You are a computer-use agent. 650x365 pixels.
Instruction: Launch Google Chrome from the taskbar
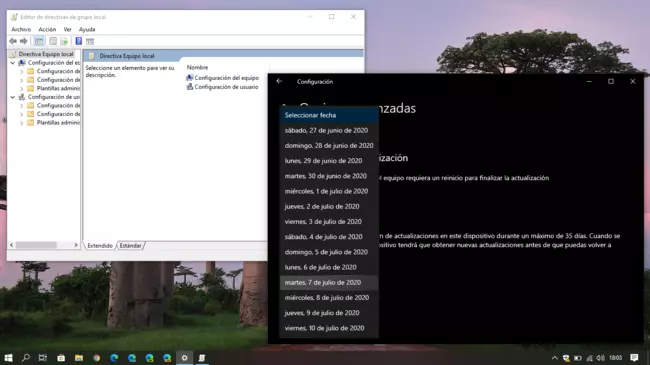click(97, 358)
